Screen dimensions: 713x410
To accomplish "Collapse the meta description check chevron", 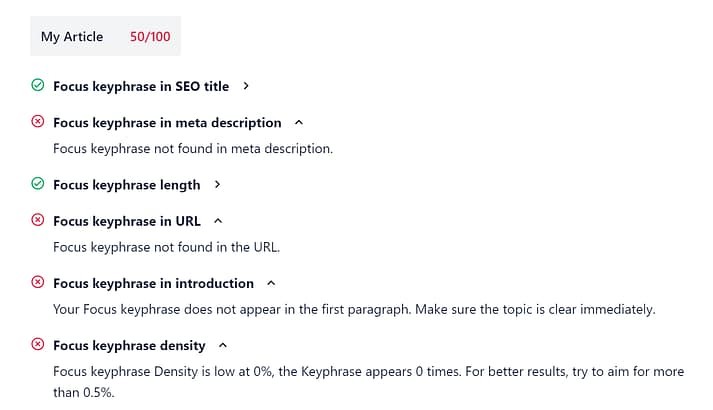I will 299,122.
